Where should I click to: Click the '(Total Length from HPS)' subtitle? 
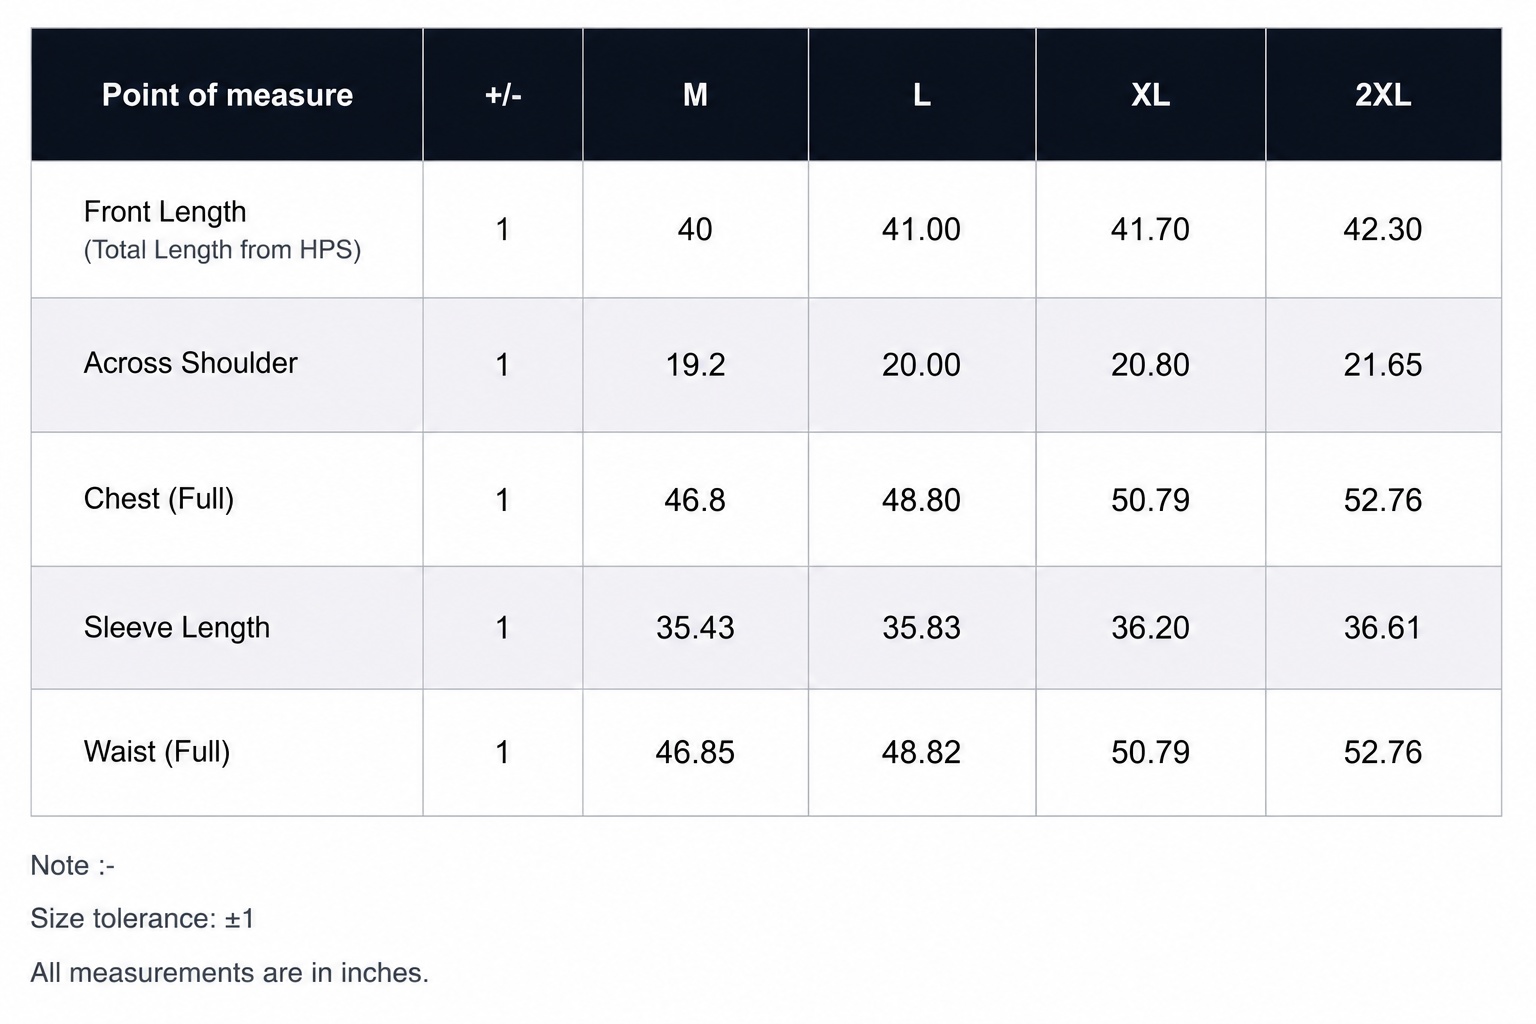223,249
